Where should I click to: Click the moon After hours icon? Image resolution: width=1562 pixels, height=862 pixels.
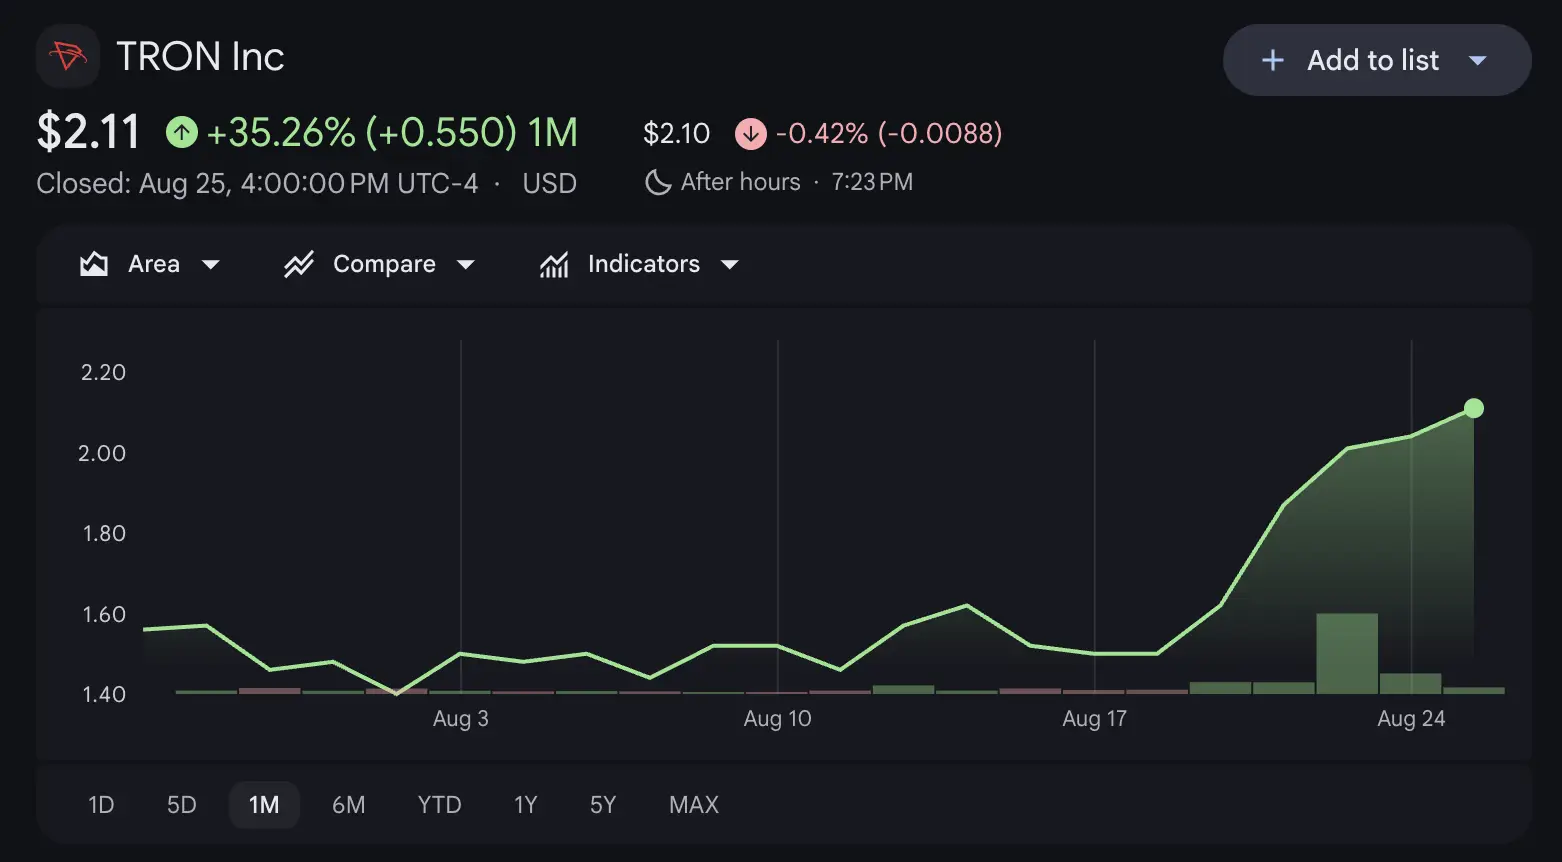pos(658,182)
